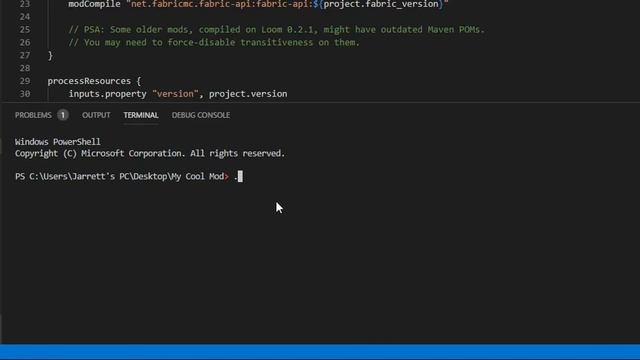Image resolution: width=640 pixels, height=360 pixels.
Task: Click the modCompile line in the editor
Action: pos(258,4)
